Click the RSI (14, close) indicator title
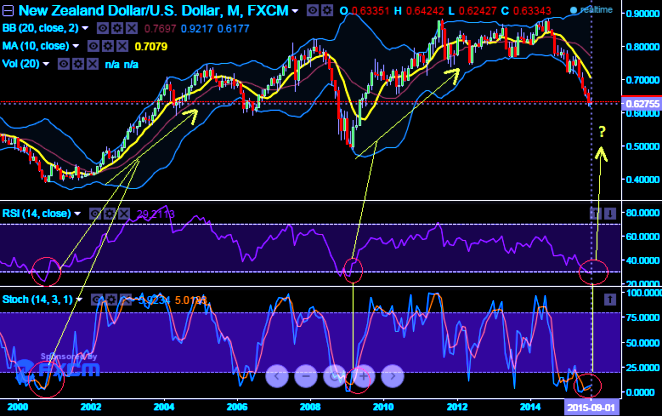 [x=37, y=214]
